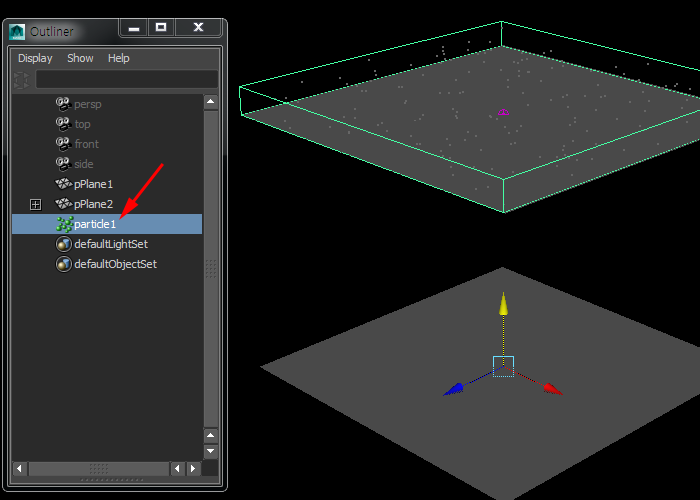Click the lower vertical scroll up arrow
Screen dimensions: 700x500
pos(211,435)
